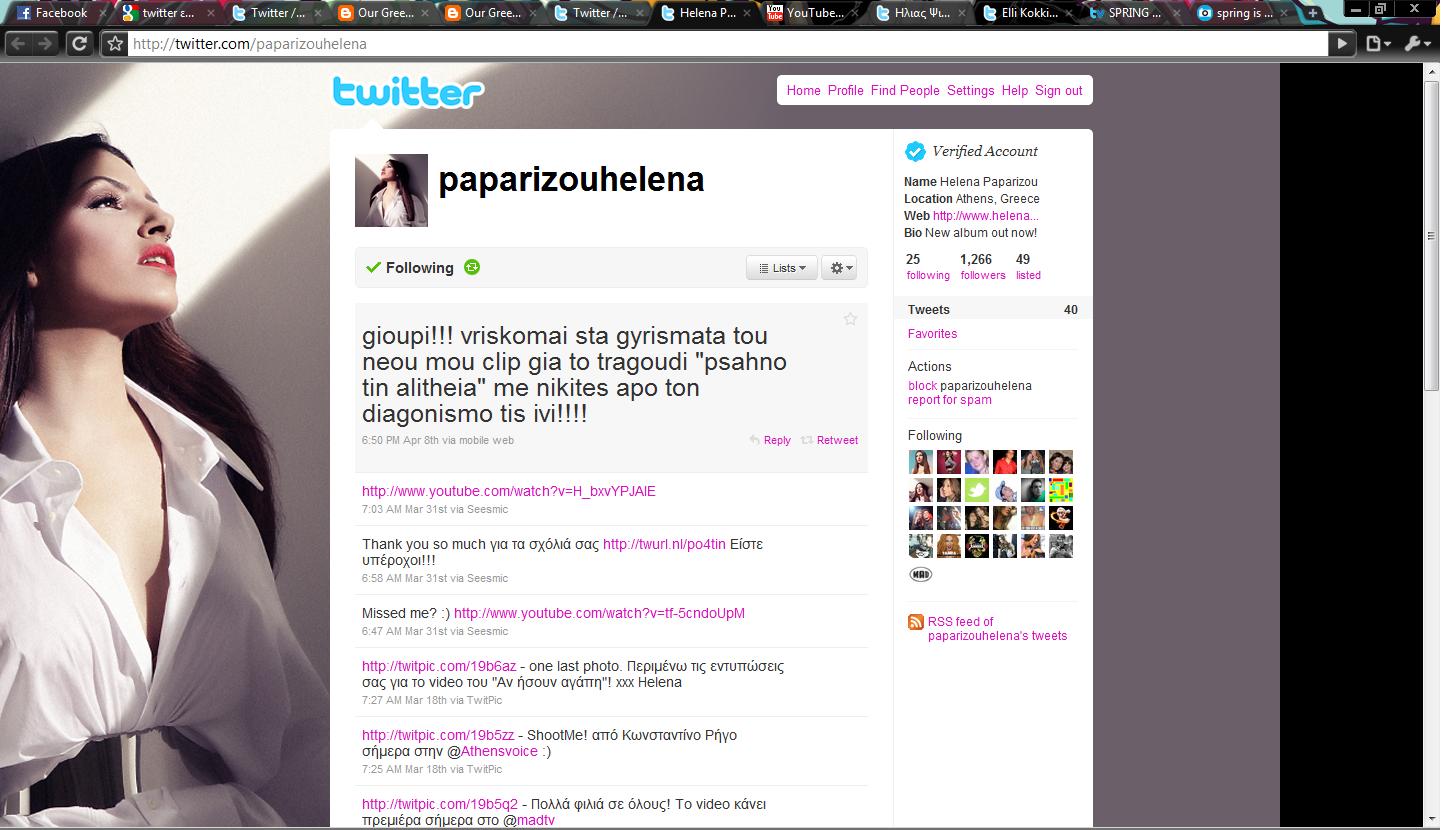The image size is (1441, 830).
Task: Open Twitter Settings link
Action: [970, 90]
